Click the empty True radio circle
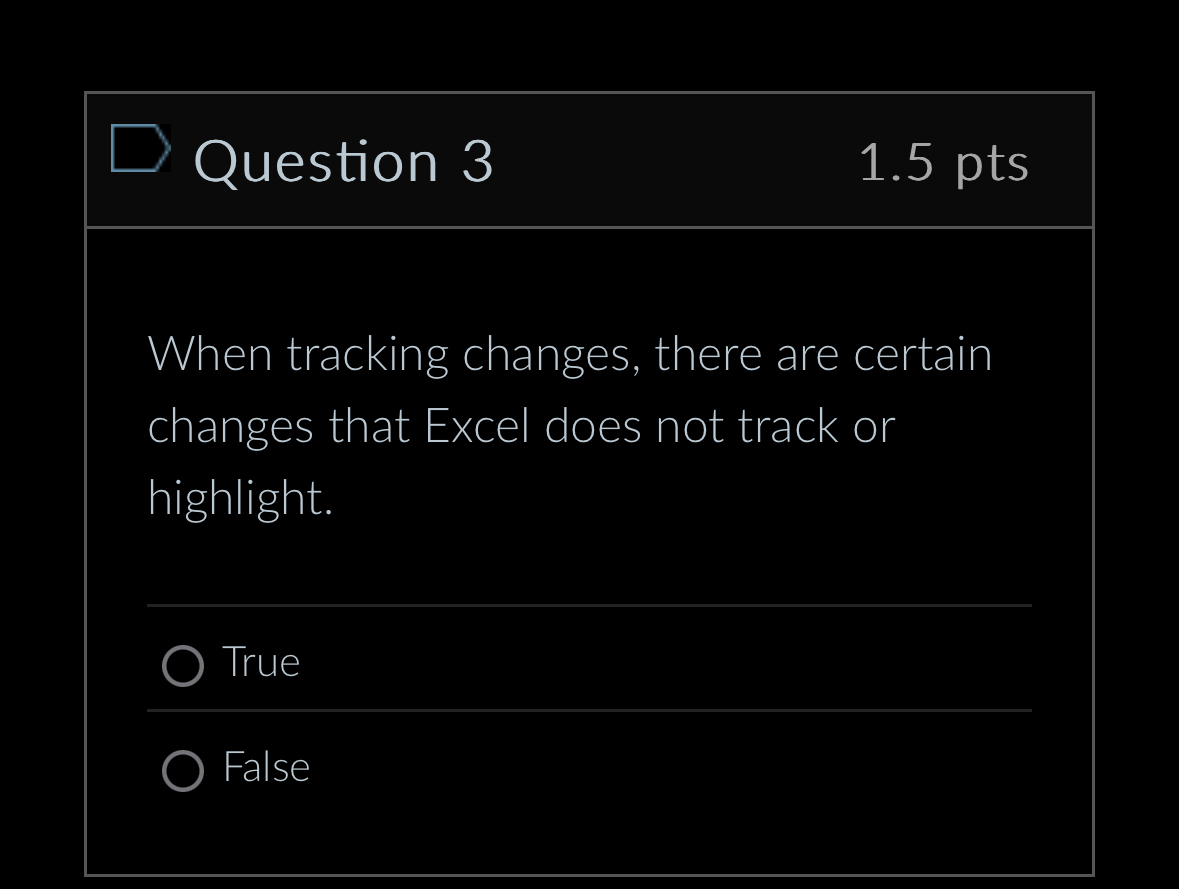This screenshot has width=1179, height=889. click(x=182, y=665)
